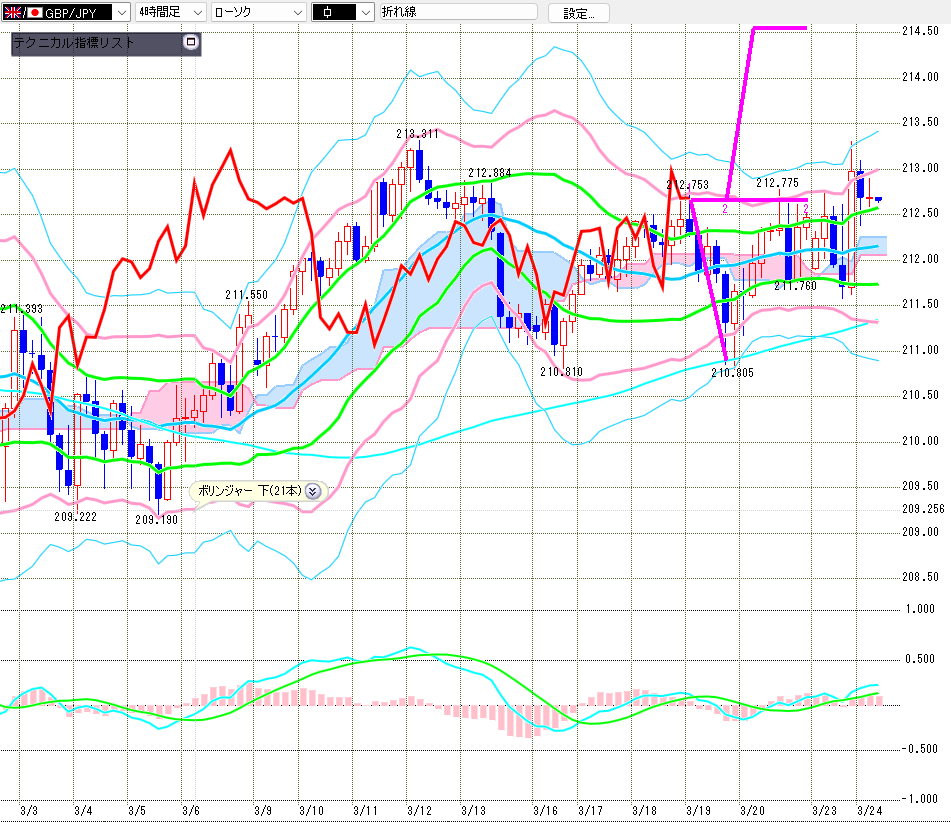This screenshot has width=951, height=822.
Task: Click the 3/16 date on time axis
Action: (545, 810)
